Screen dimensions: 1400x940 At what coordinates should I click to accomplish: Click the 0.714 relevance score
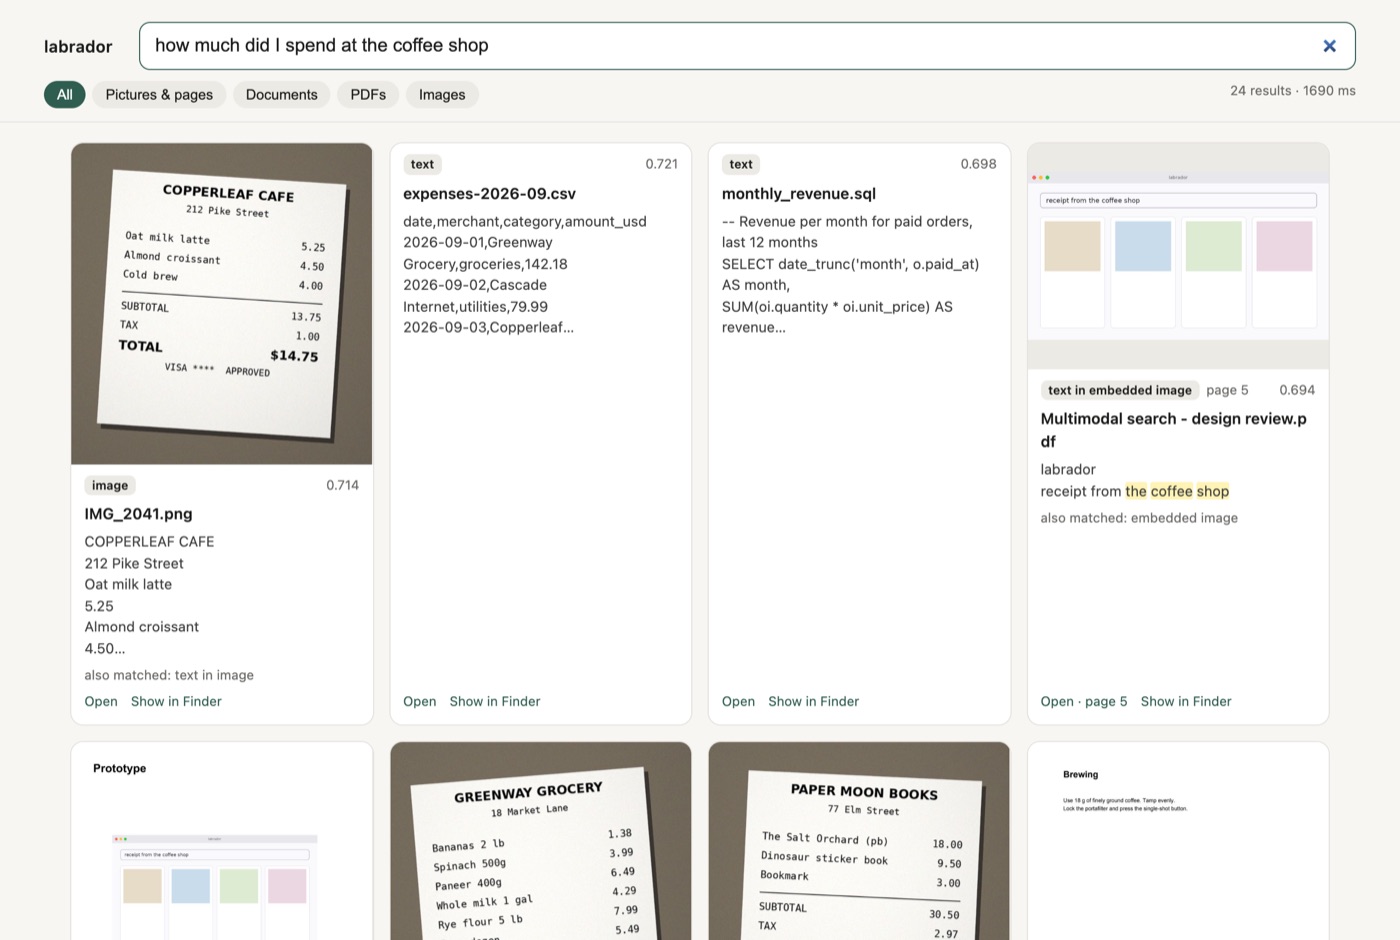(342, 485)
